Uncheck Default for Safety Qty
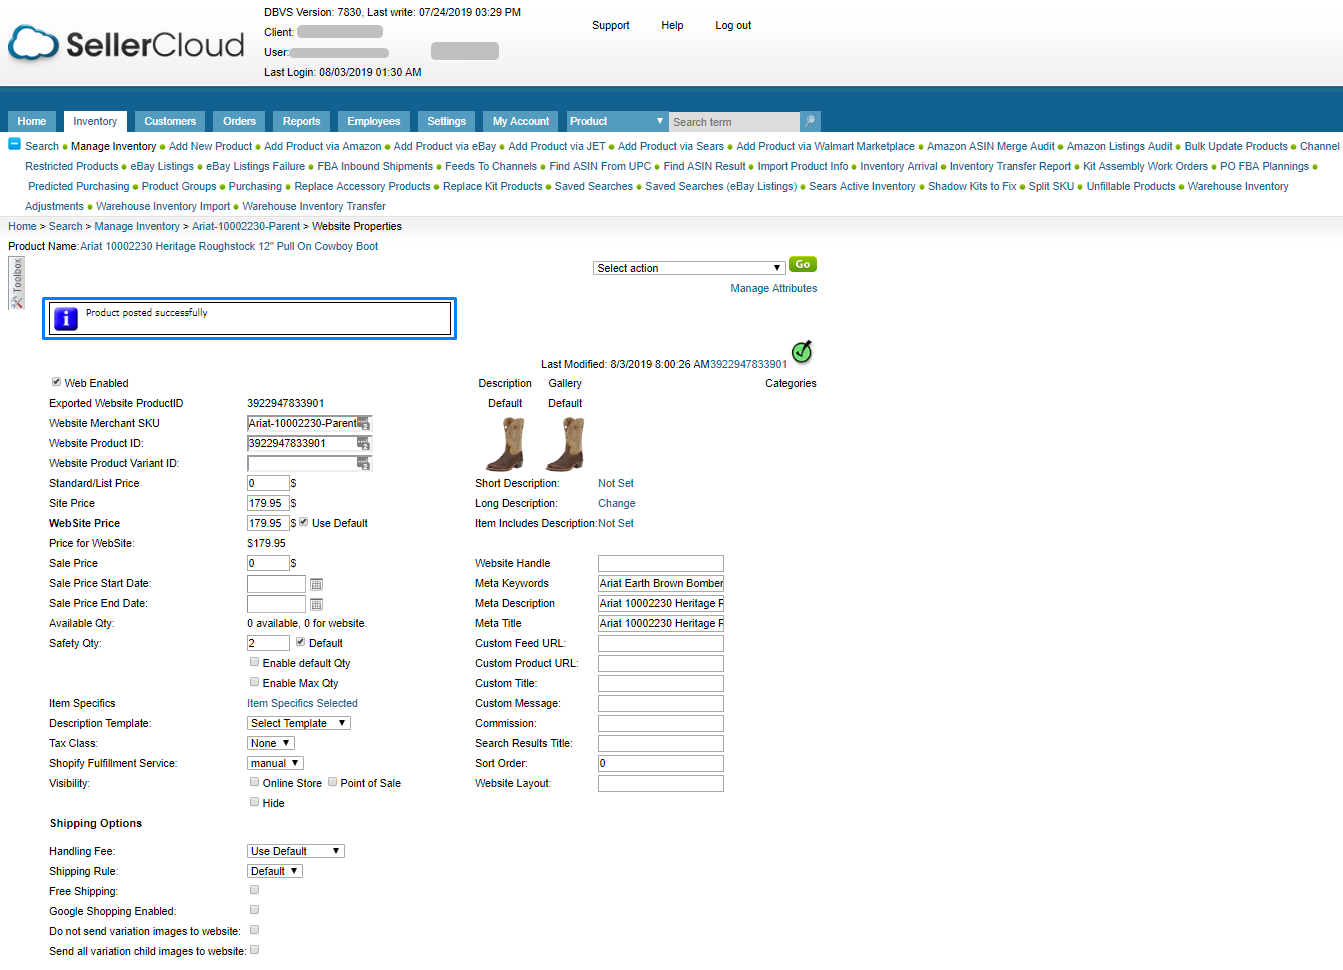This screenshot has width=1343, height=970. coord(300,642)
